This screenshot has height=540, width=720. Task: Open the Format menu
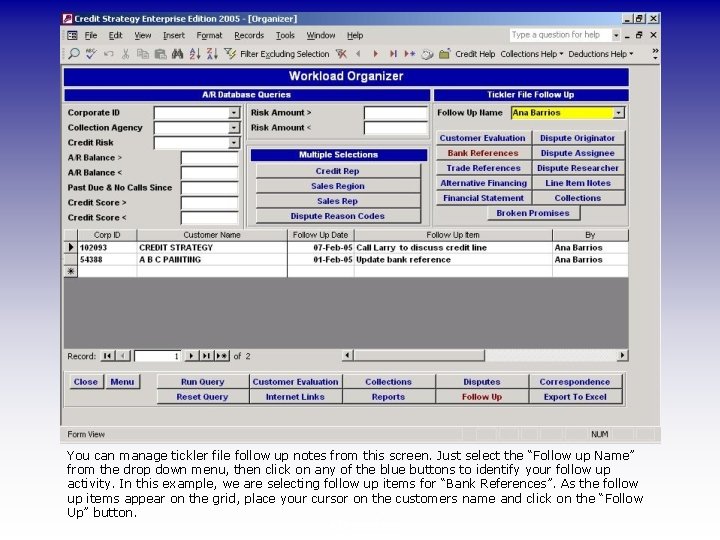tap(209, 35)
